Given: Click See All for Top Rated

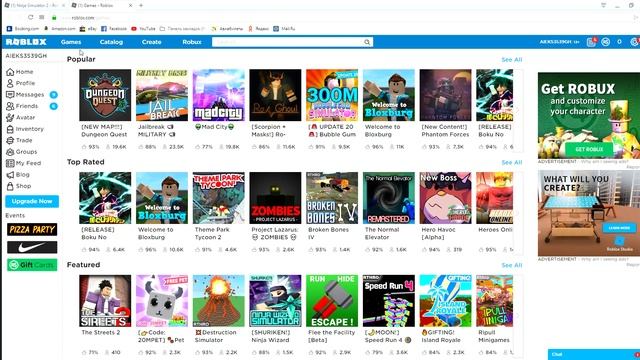Looking at the screenshot, I should tap(512, 162).
